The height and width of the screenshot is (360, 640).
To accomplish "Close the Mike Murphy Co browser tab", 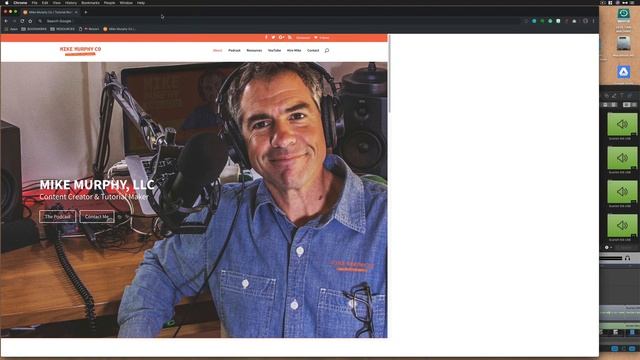I will (76, 12).
